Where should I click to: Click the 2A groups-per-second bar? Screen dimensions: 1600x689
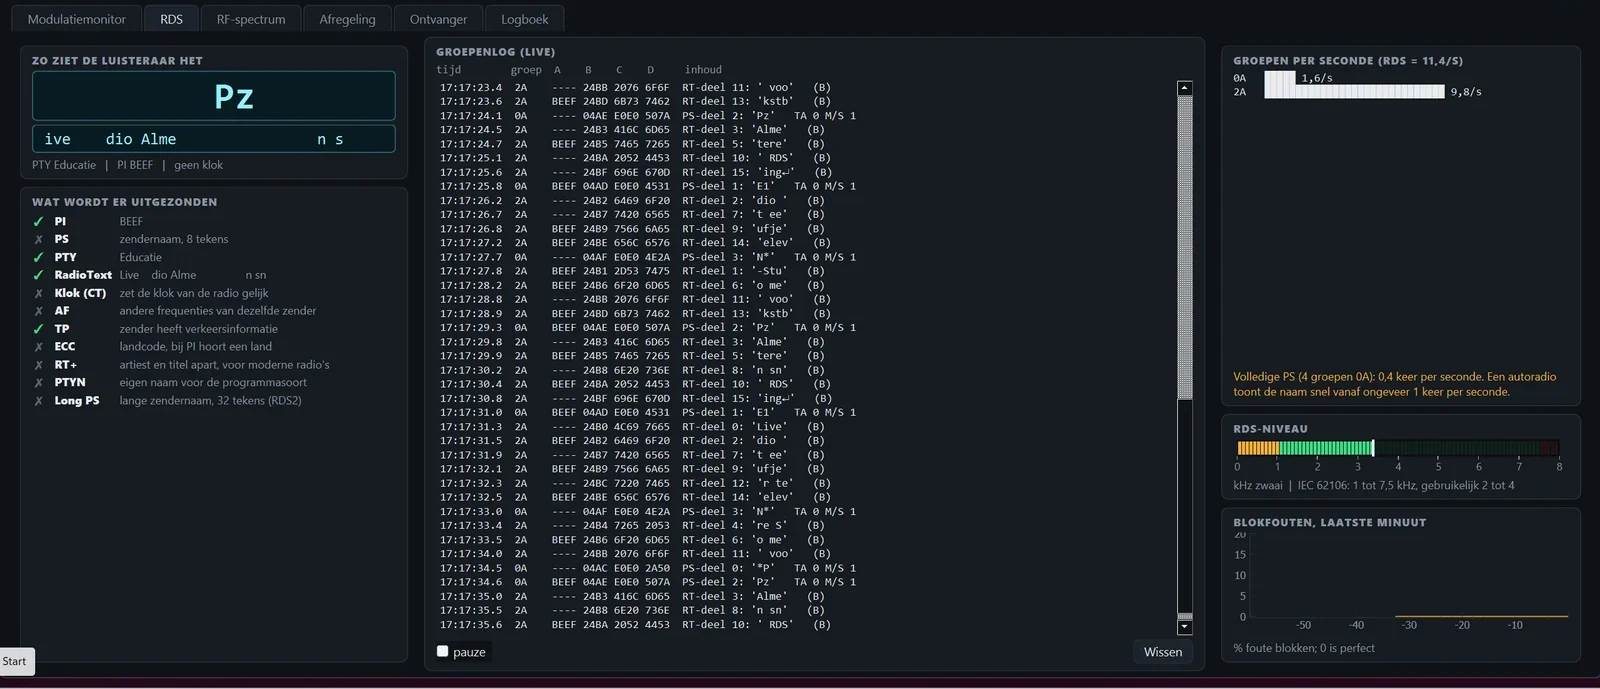[1354, 92]
